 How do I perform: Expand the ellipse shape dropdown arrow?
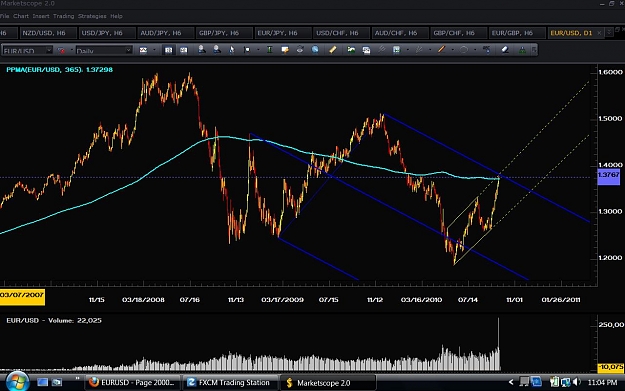[475, 50]
